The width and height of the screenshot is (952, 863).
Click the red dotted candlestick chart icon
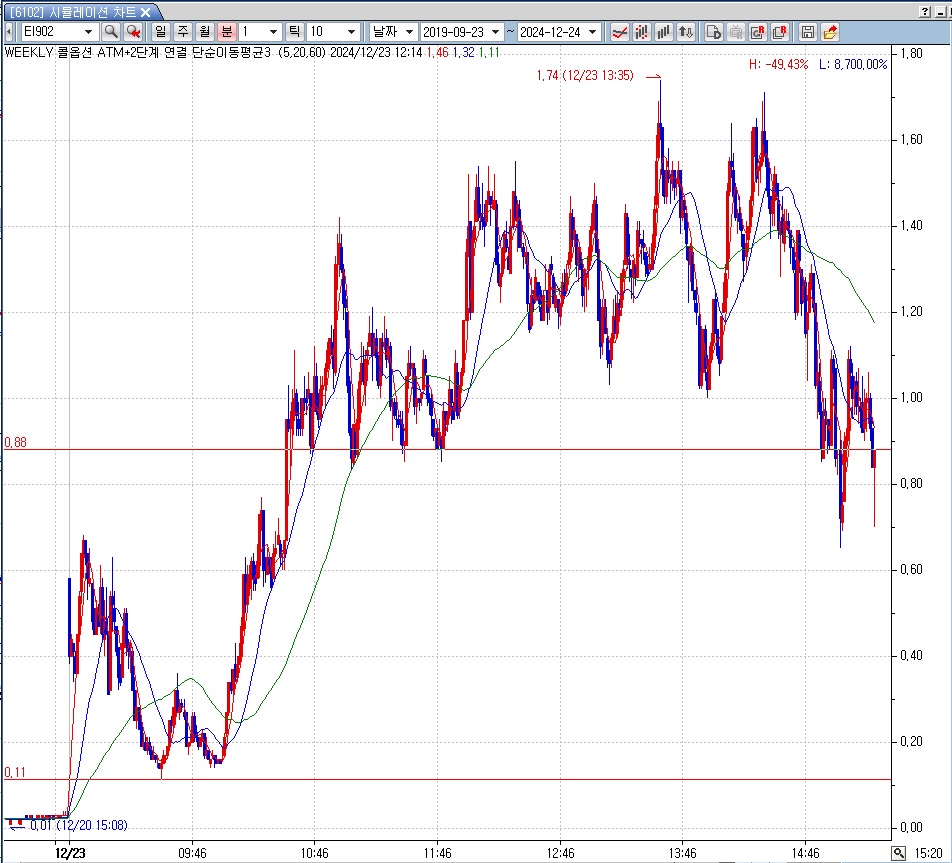642,32
